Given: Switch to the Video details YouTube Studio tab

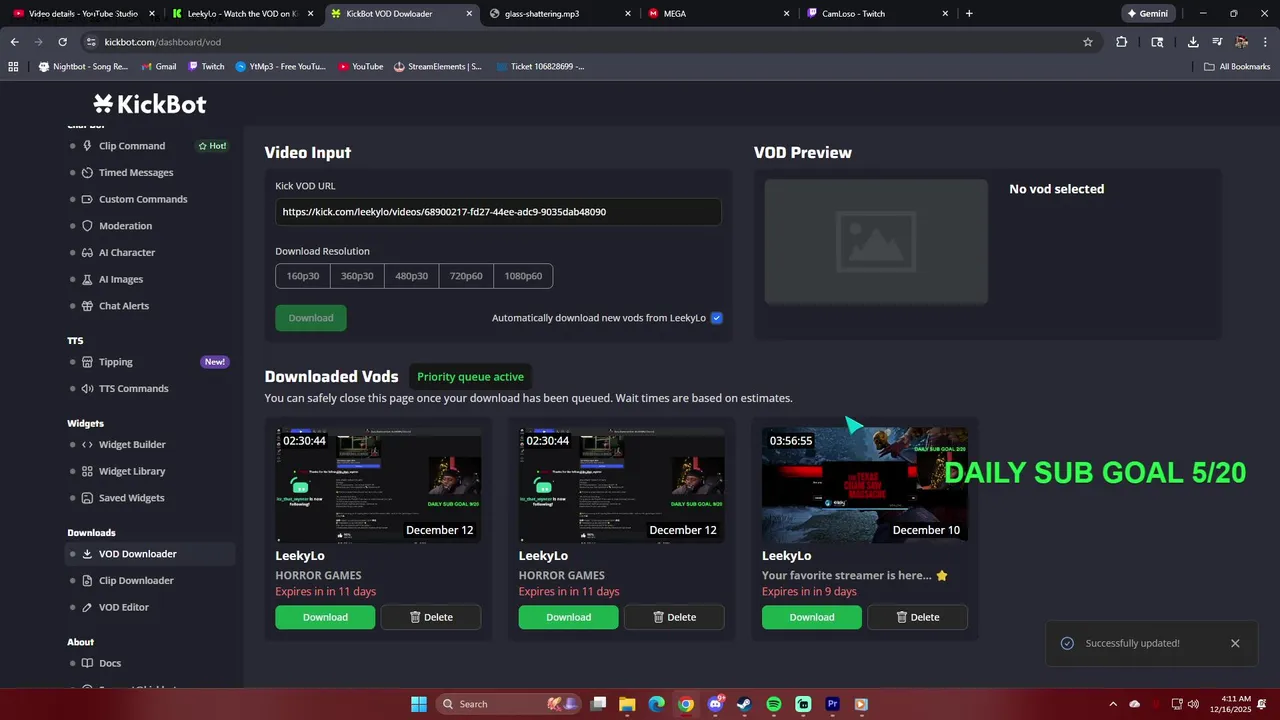Looking at the screenshot, I should [82, 14].
